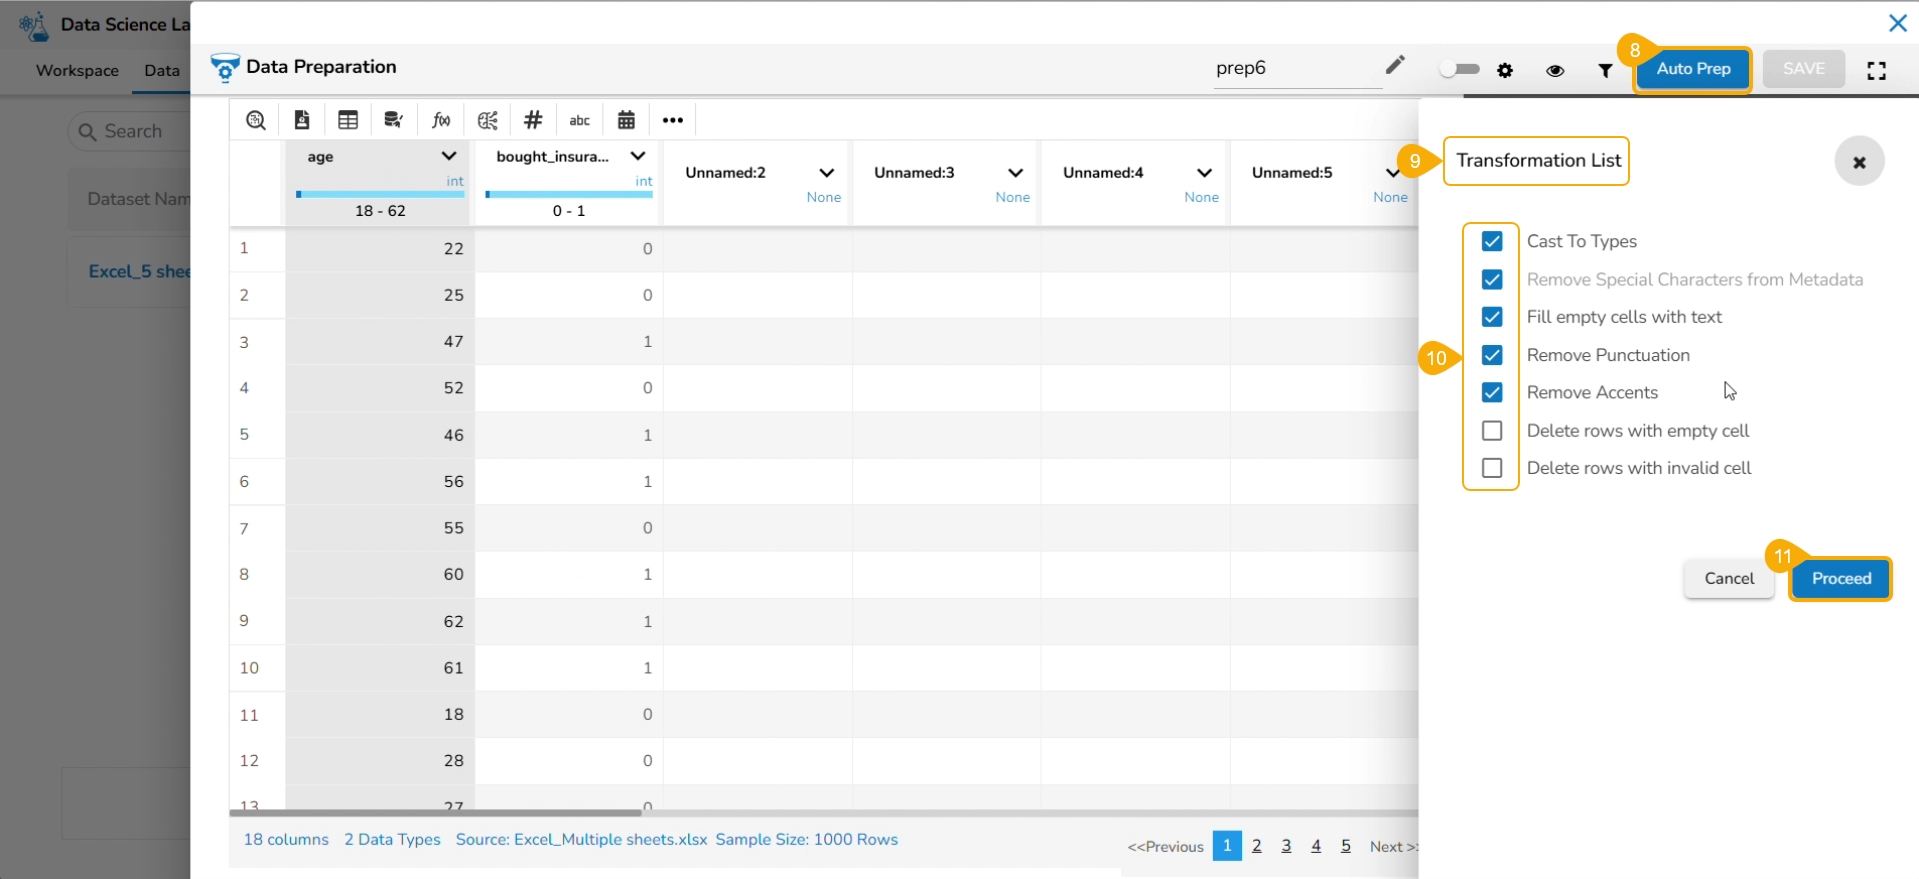Enable Delete rows with empty cell
Viewport: 1919px width, 879px height.
tap(1492, 431)
